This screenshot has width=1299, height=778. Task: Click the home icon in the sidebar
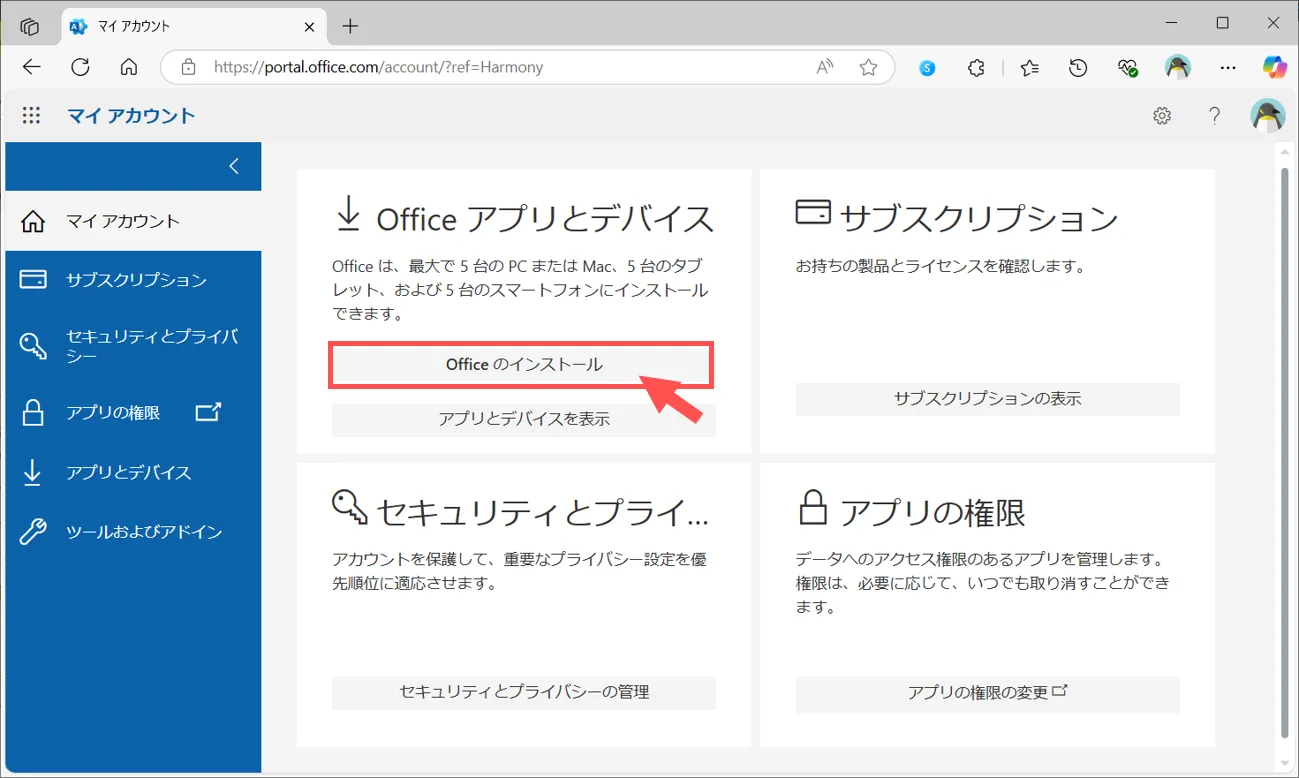pos(33,221)
